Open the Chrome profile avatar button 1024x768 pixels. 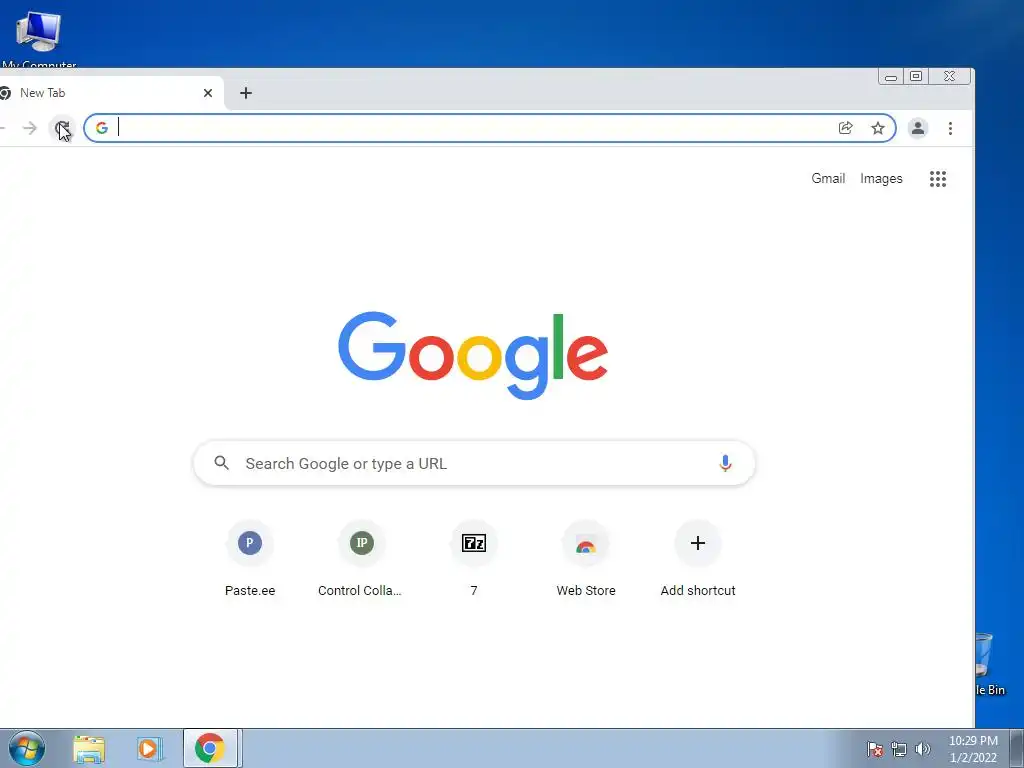click(x=918, y=128)
